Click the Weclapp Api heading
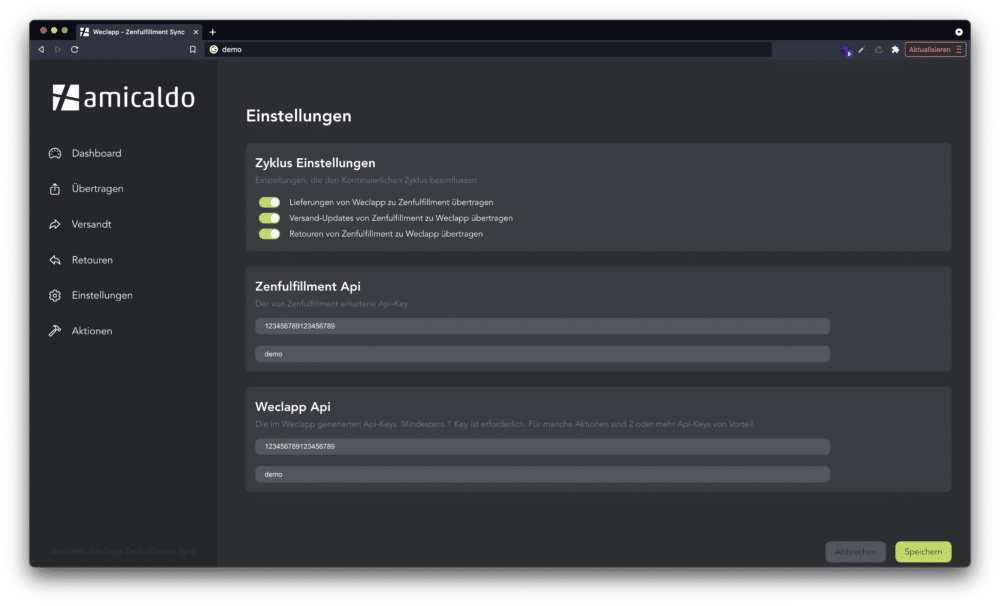Viewport: 1000px width, 606px height. (x=293, y=407)
